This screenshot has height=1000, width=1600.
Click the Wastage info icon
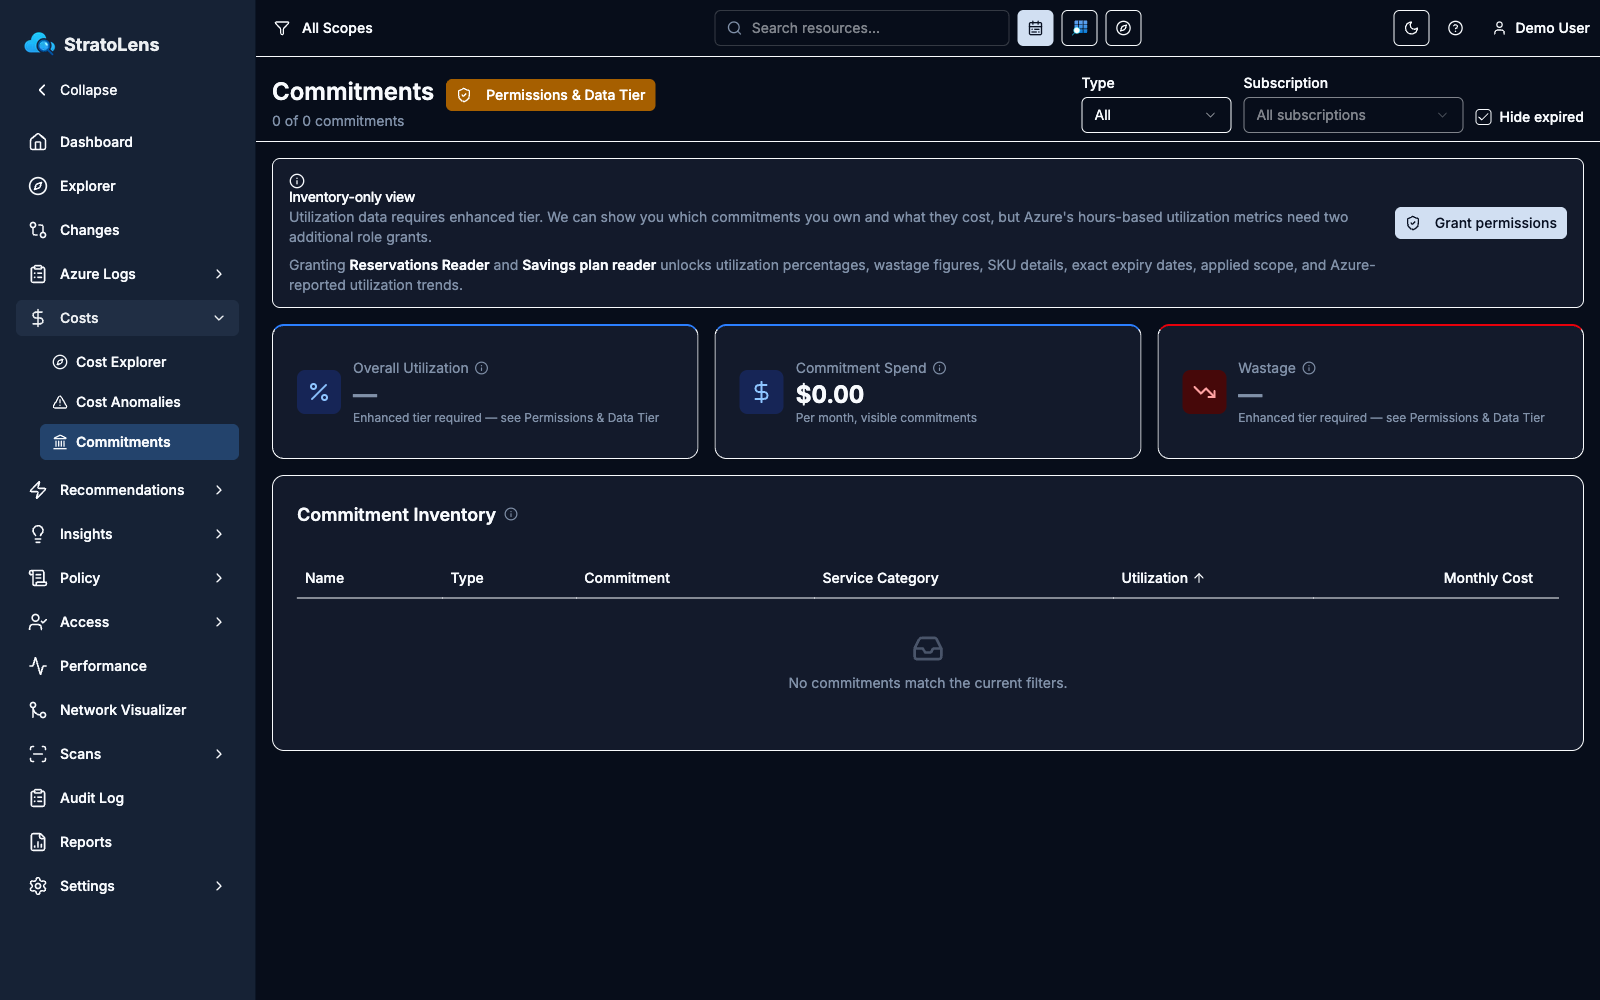point(1309,368)
